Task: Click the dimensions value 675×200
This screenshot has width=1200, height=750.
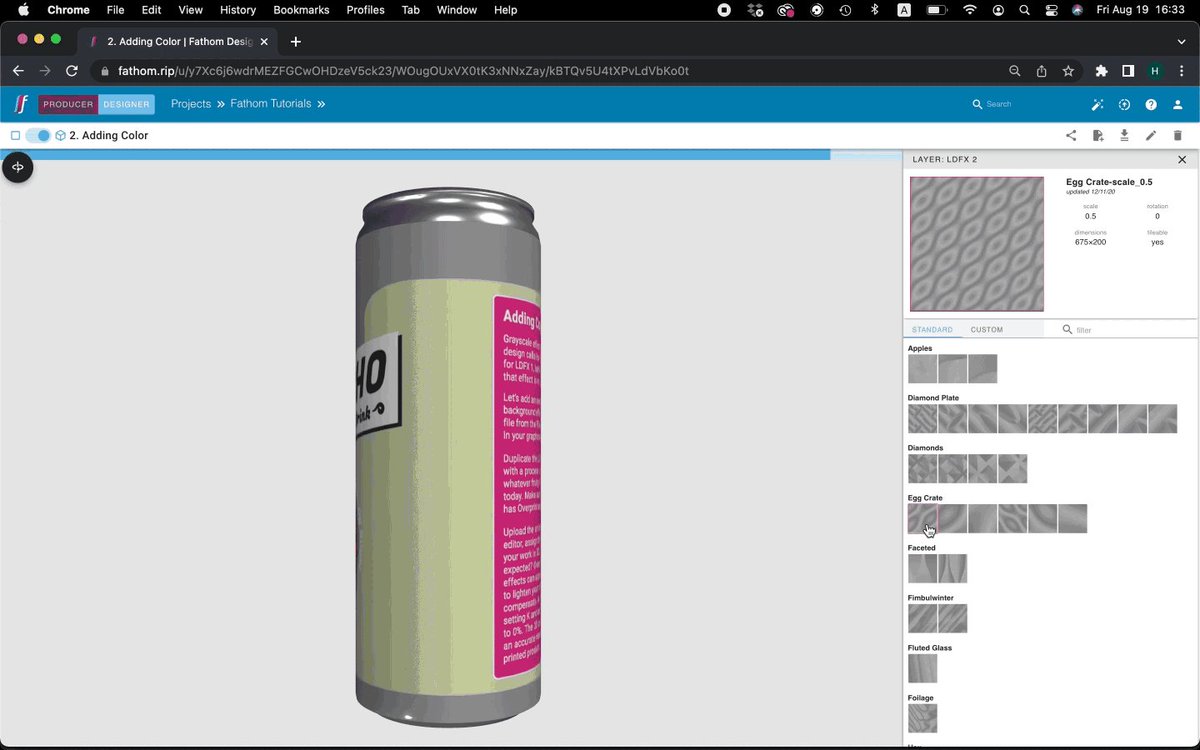Action: [1090, 242]
